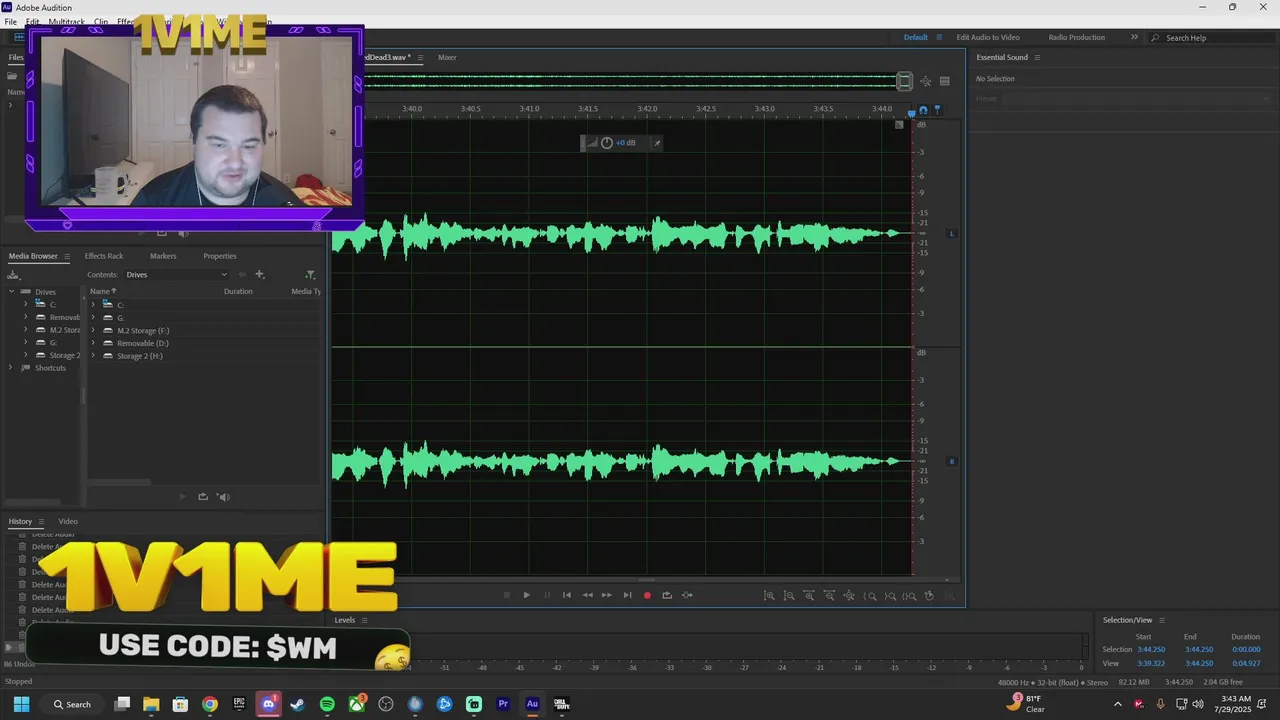Select M.2 Storage (F:) drive row

point(204,330)
